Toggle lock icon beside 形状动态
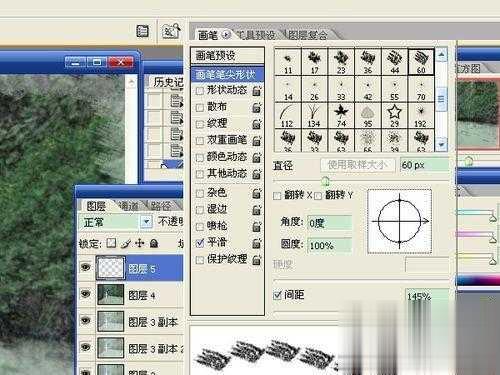The height and width of the screenshot is (375, 500). (256, 91)
